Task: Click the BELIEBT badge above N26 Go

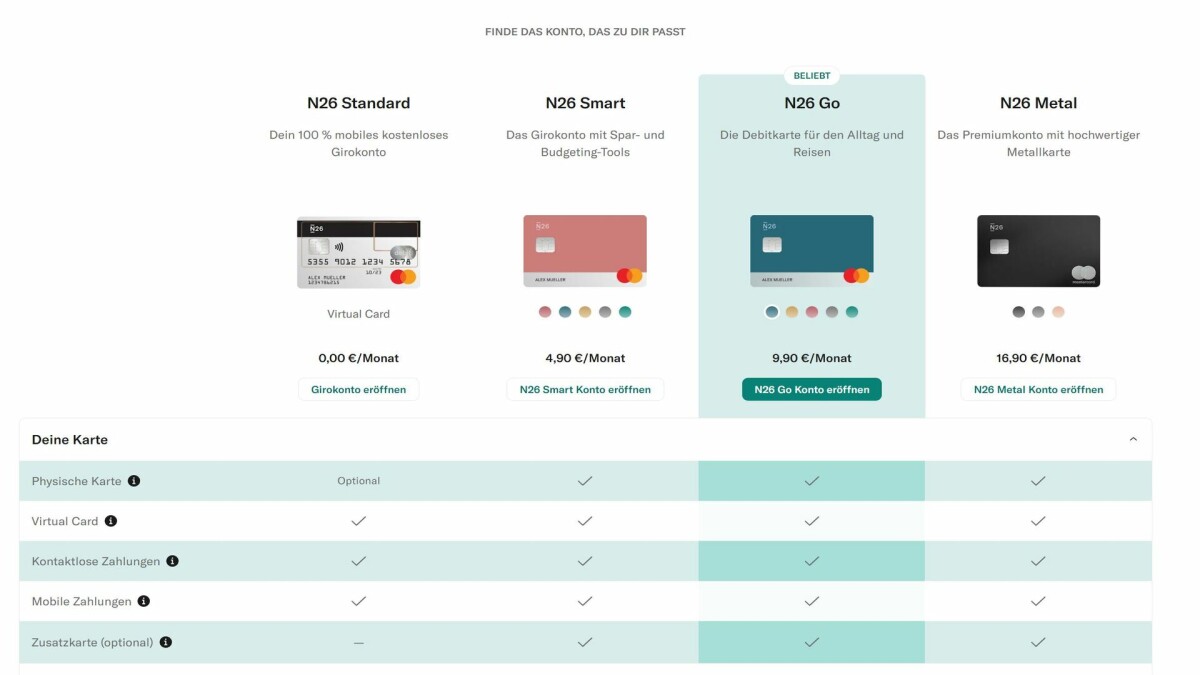Action: tap(812, 75)
